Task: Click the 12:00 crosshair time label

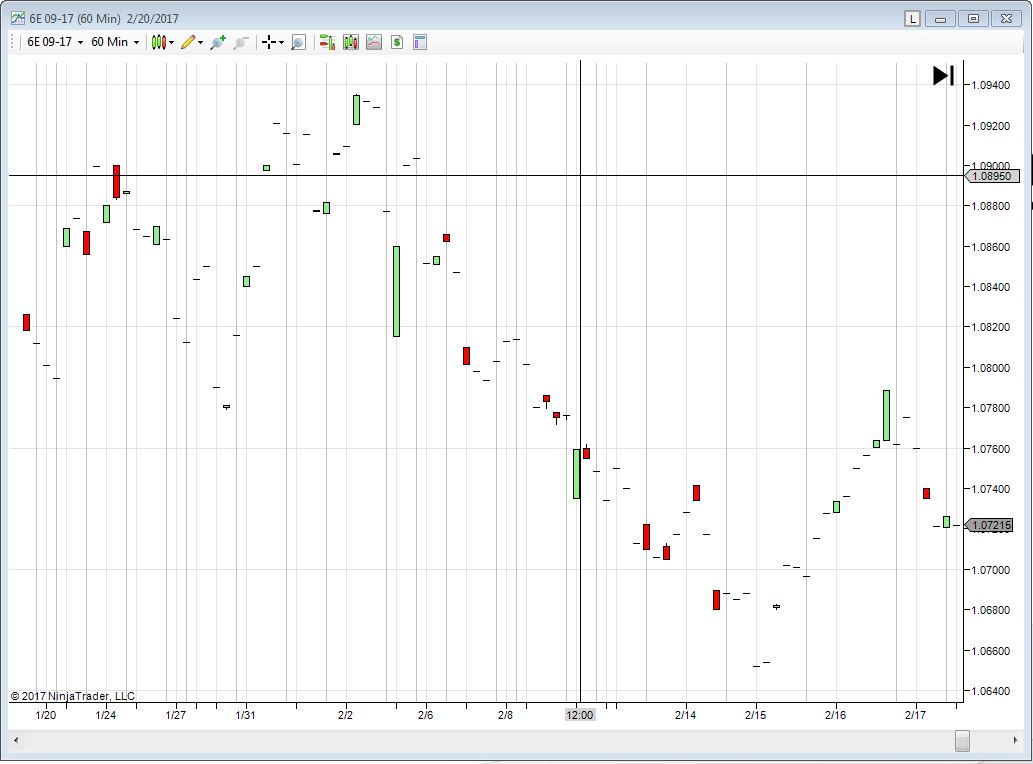Action: (580, 715)
